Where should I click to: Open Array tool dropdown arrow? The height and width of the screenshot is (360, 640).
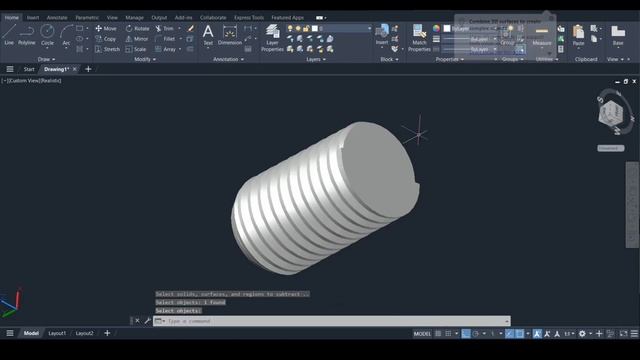tap(180, 49)
